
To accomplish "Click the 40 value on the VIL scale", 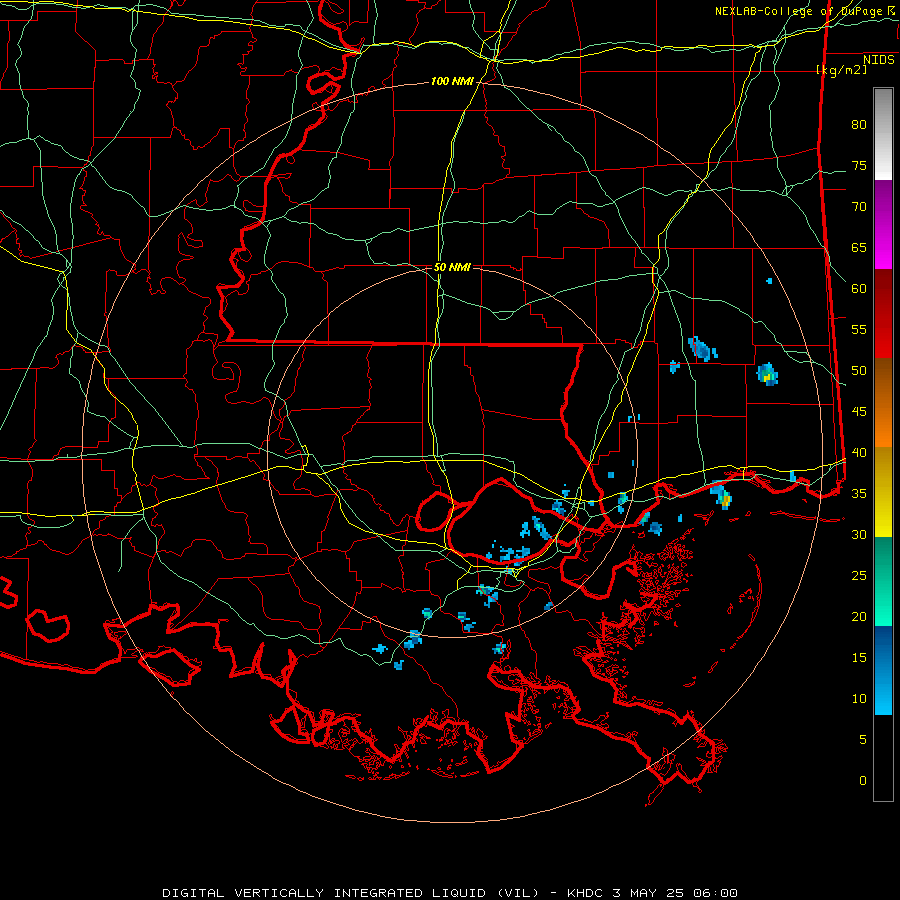I will coord(859,452).
